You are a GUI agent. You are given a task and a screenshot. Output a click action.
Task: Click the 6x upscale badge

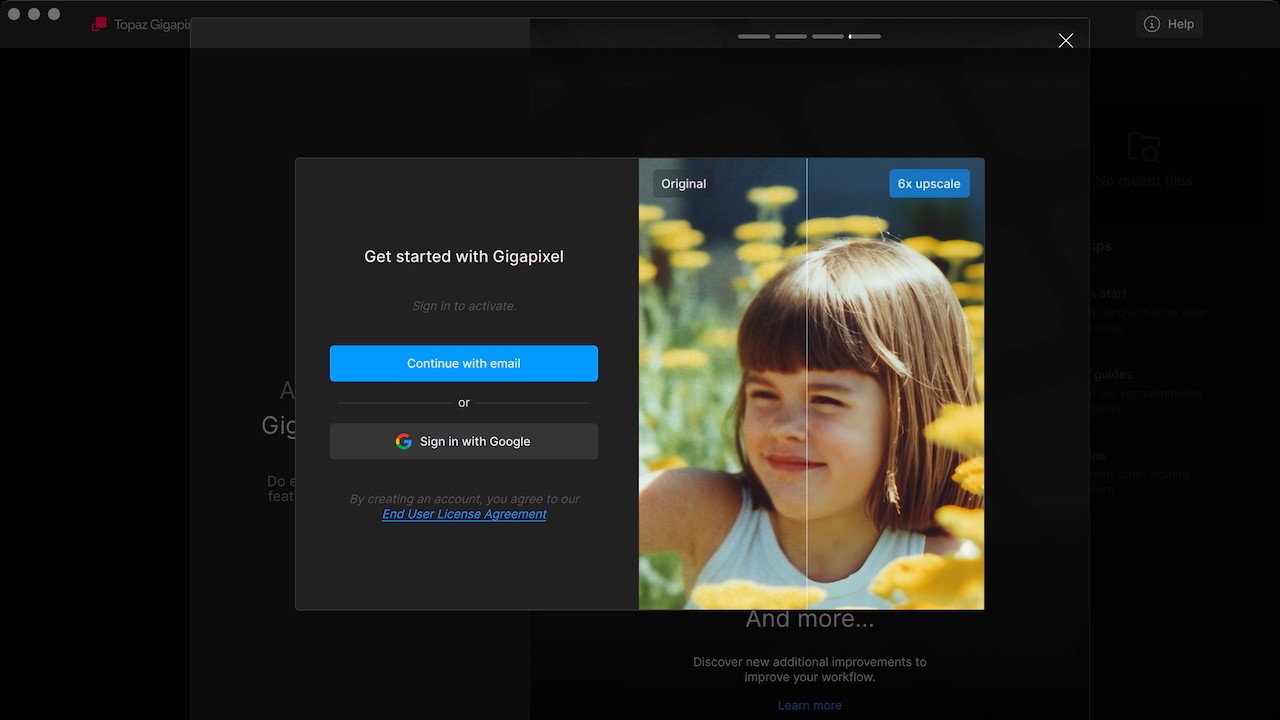pyautogui.click(x=929, y=183)
